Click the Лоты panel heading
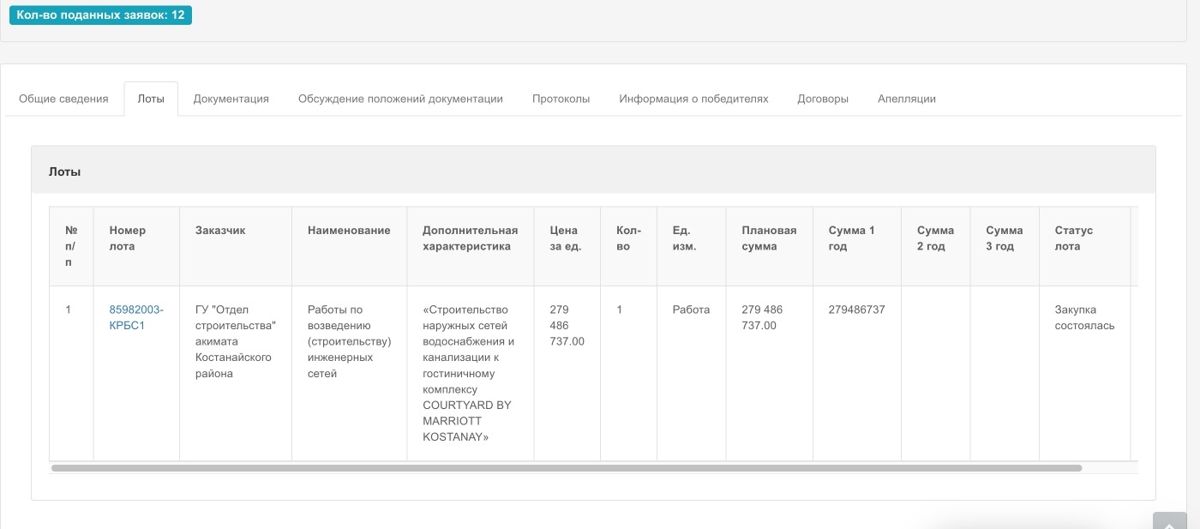The width and height of the screenshot is (1200, 529). pos(65,171)
